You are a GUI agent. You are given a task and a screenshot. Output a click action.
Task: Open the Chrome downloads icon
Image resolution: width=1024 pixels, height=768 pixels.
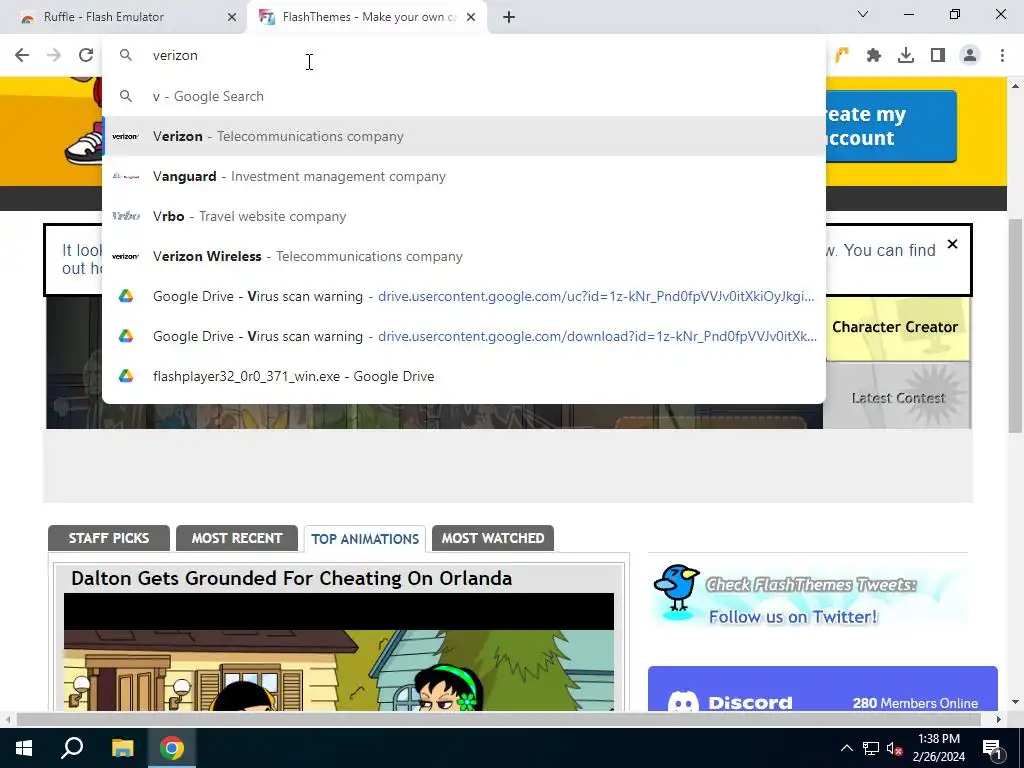(x=906, y=56)
